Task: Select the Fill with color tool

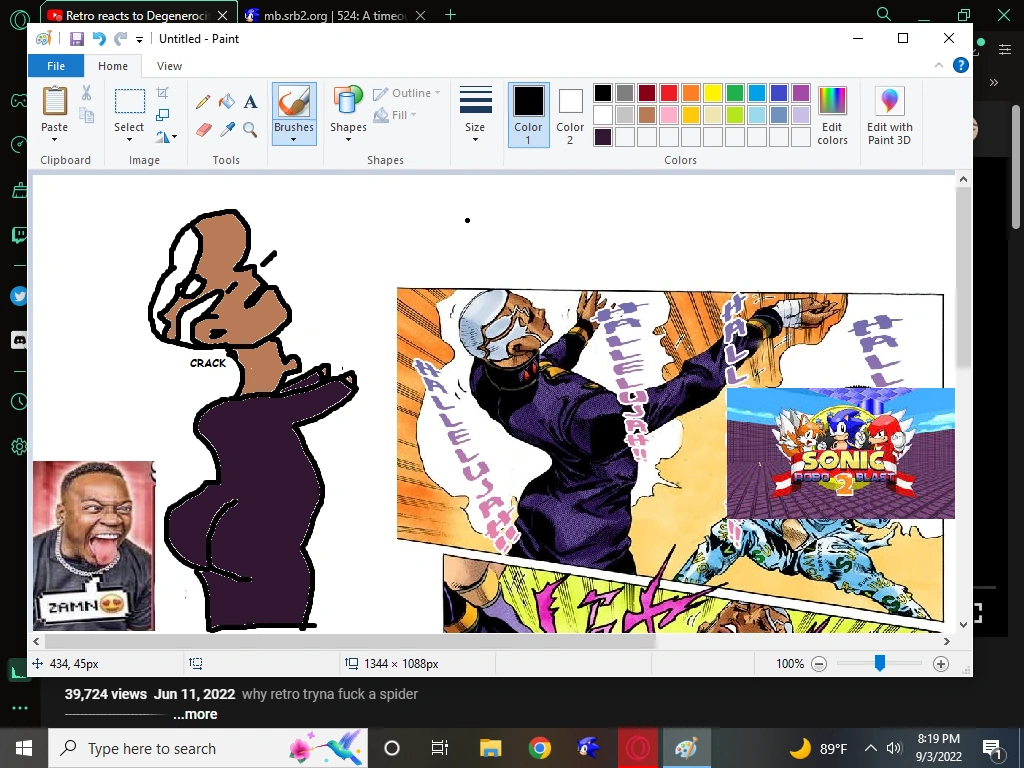Action: pos(225,101)
